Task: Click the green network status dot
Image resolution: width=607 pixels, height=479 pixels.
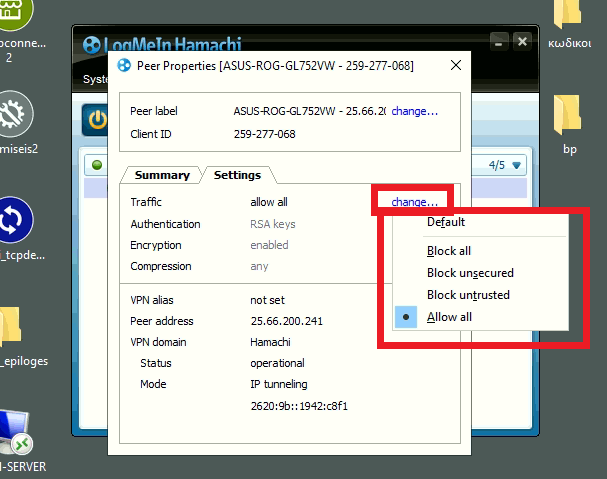Action: coord(97,165)
